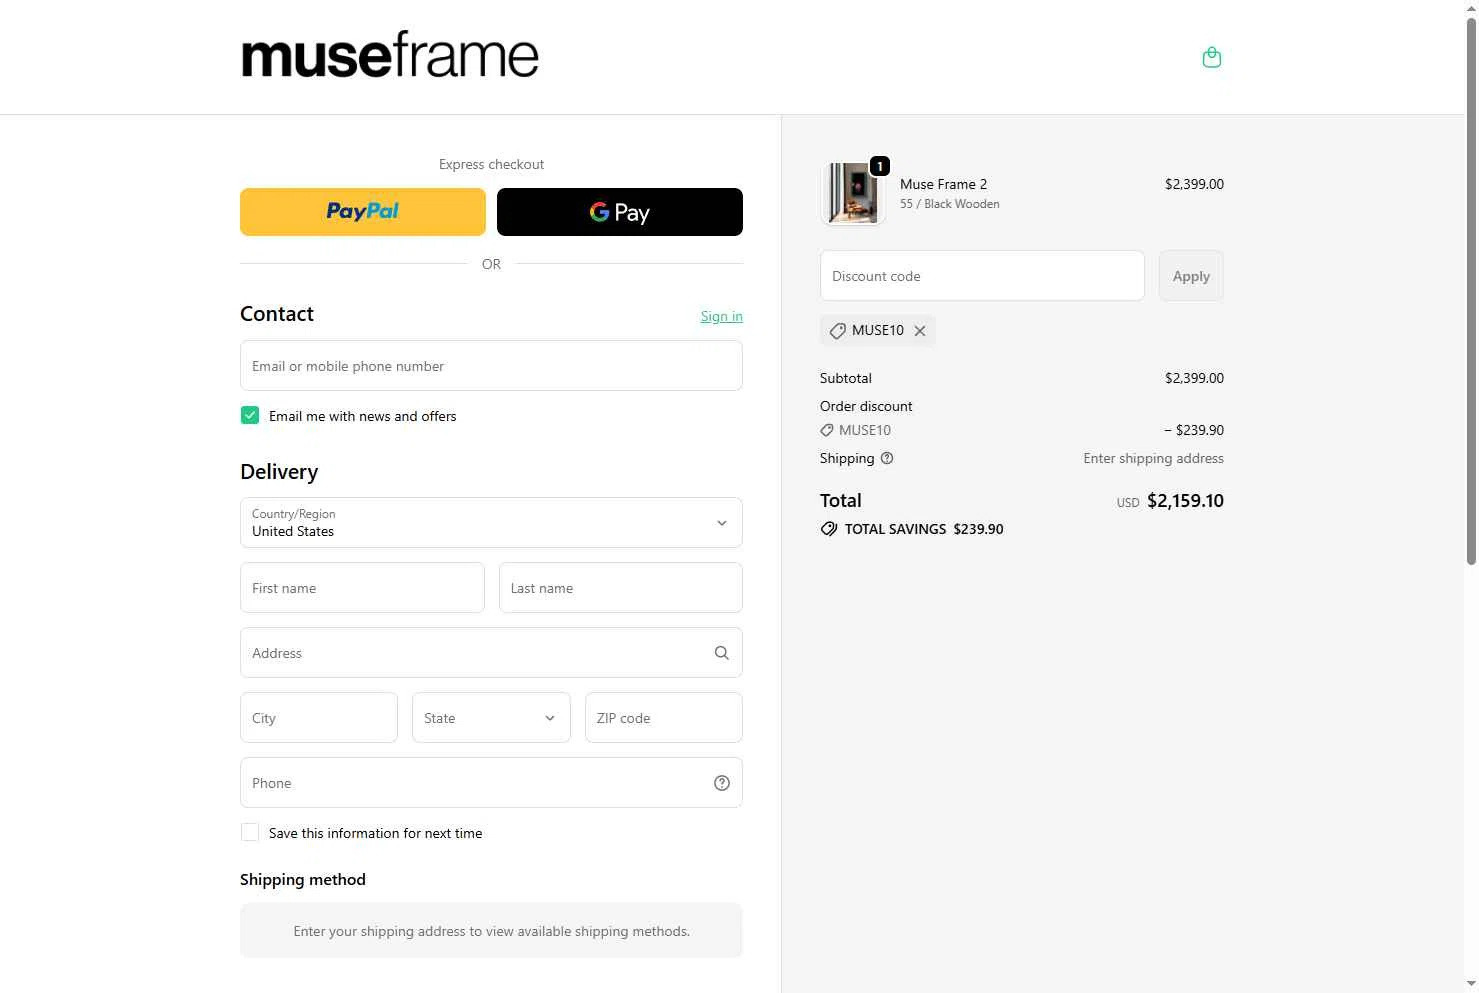Click the address search magnifier icon
Viewport: 1479px width, 993px height.
click(721, 653)
